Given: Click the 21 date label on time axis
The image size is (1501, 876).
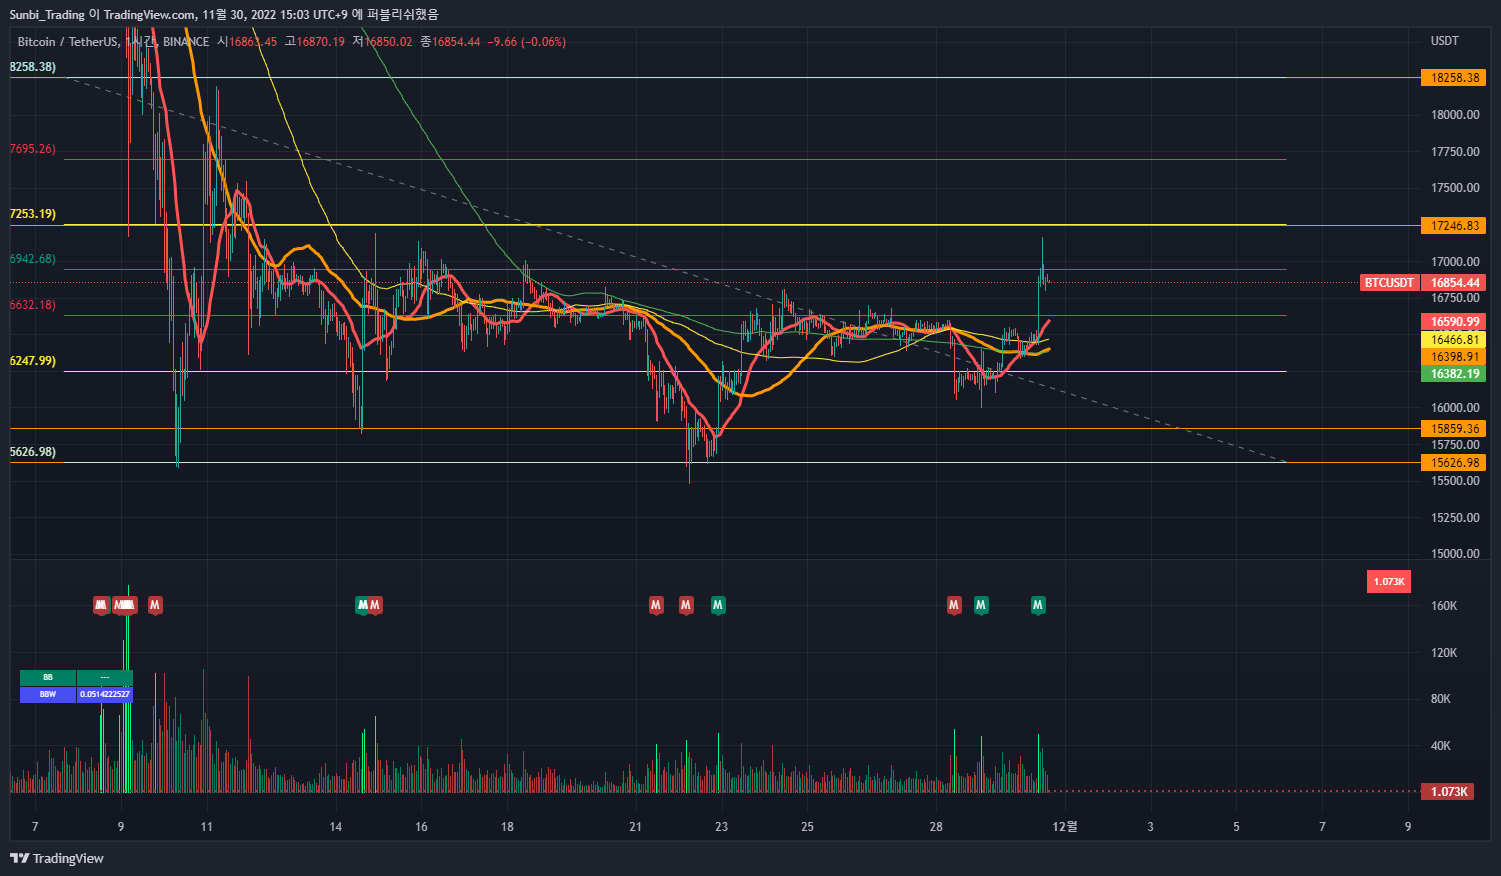Looking at the screenshot, I should click(635, 827).
